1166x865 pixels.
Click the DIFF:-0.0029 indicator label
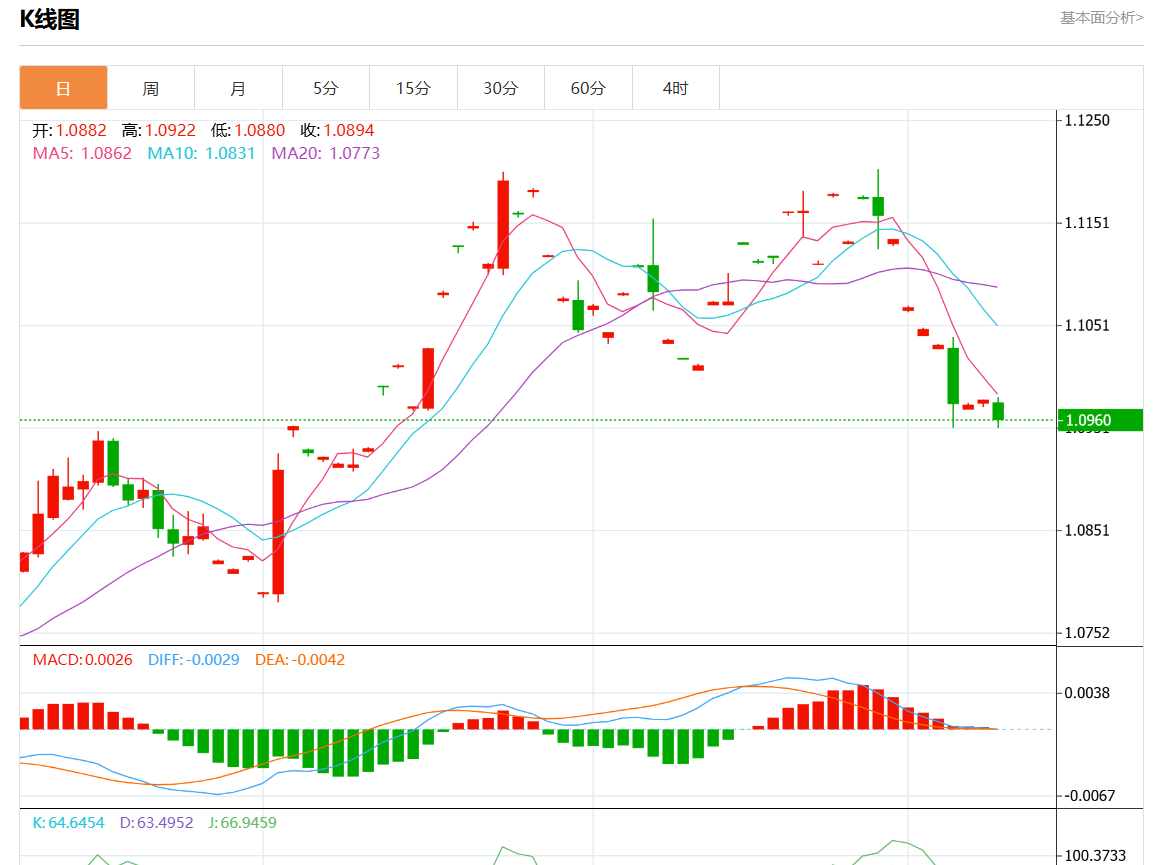pos(193,660)
